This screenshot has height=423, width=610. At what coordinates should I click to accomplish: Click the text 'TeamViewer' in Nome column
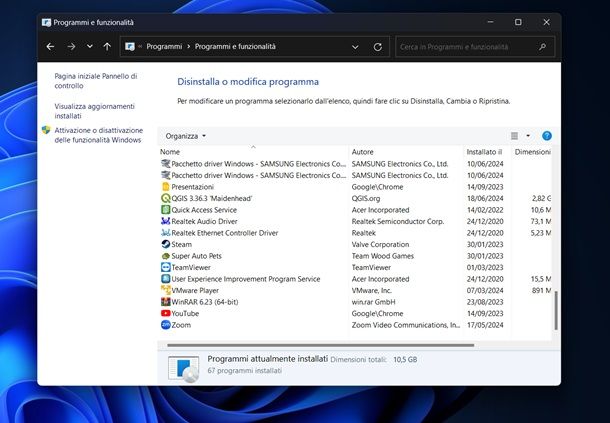tap(191, 267)
